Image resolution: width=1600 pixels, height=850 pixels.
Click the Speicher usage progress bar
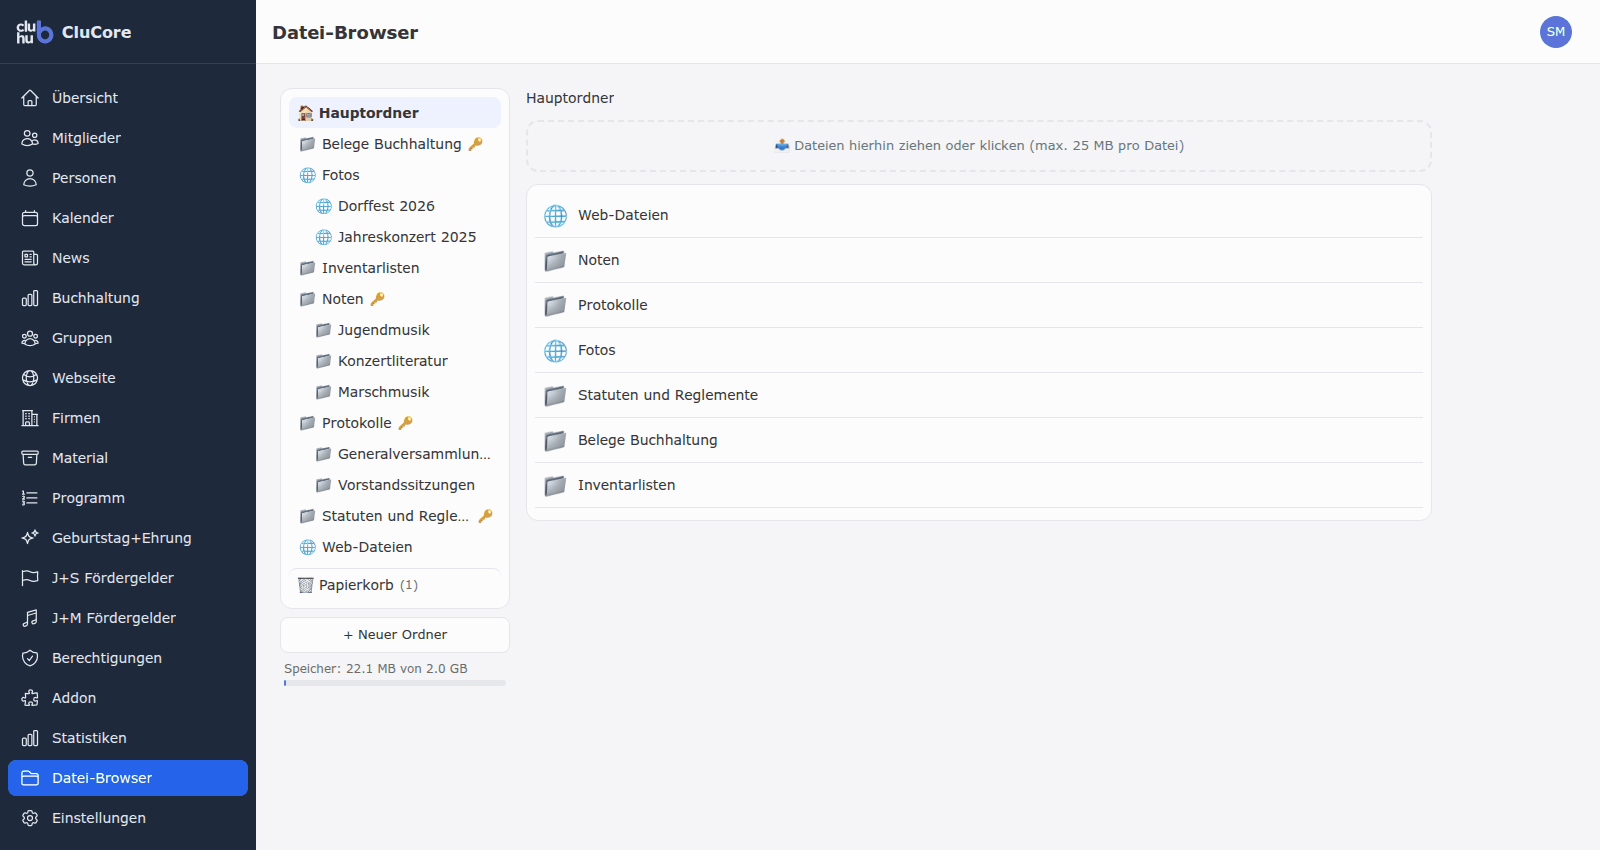pyautogui.click(x=395, y=683)
